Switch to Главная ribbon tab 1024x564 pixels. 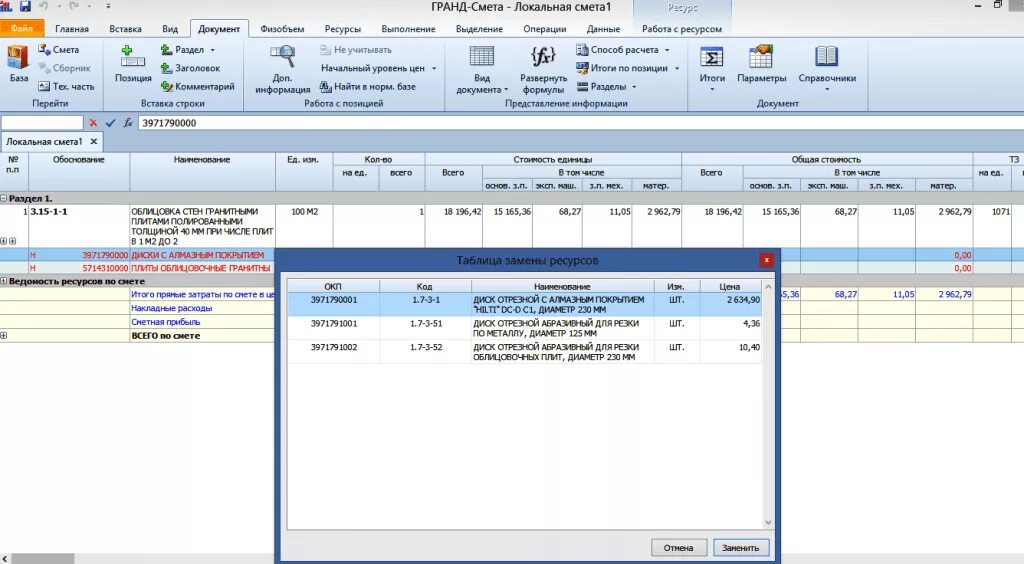coord(72,29)
